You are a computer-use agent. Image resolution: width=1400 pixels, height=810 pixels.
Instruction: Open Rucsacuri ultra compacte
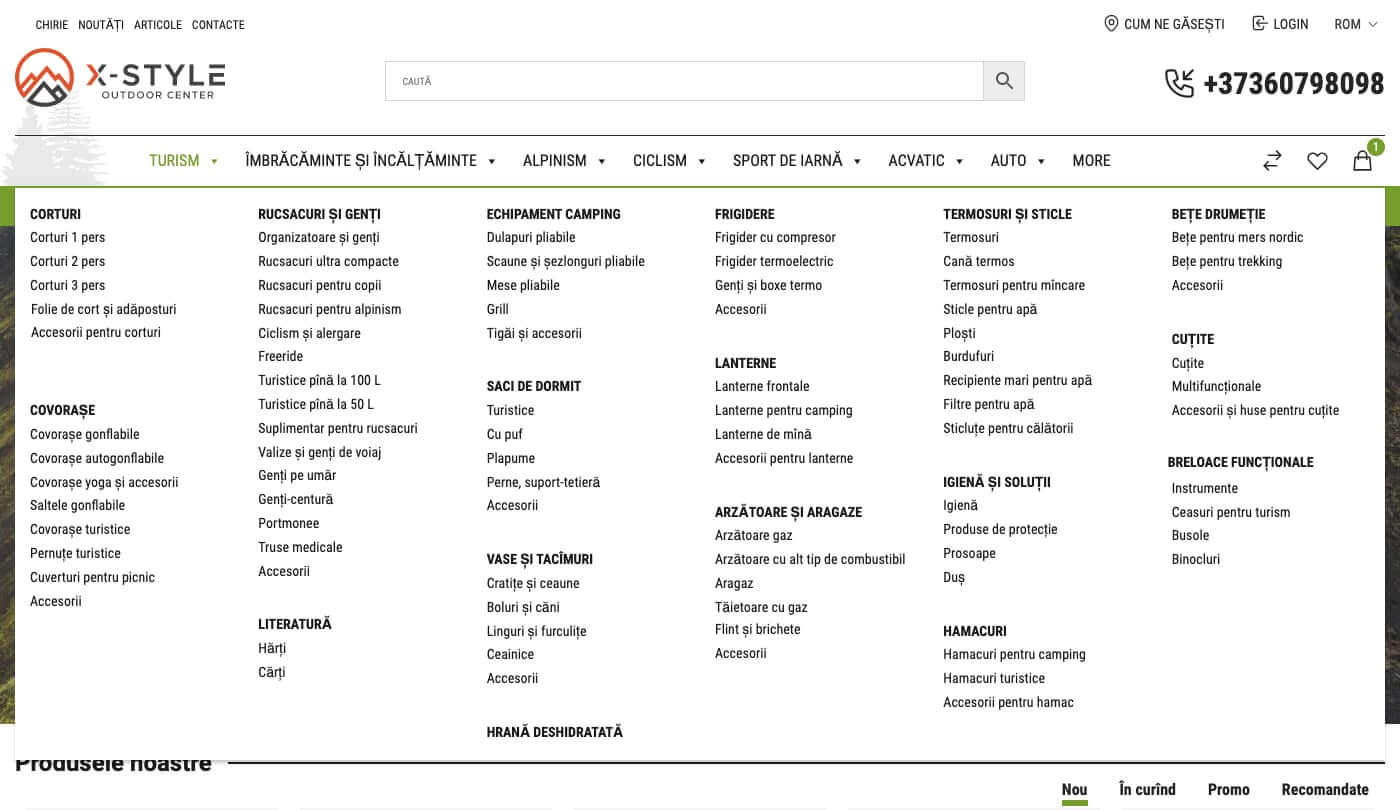(328, 261)
